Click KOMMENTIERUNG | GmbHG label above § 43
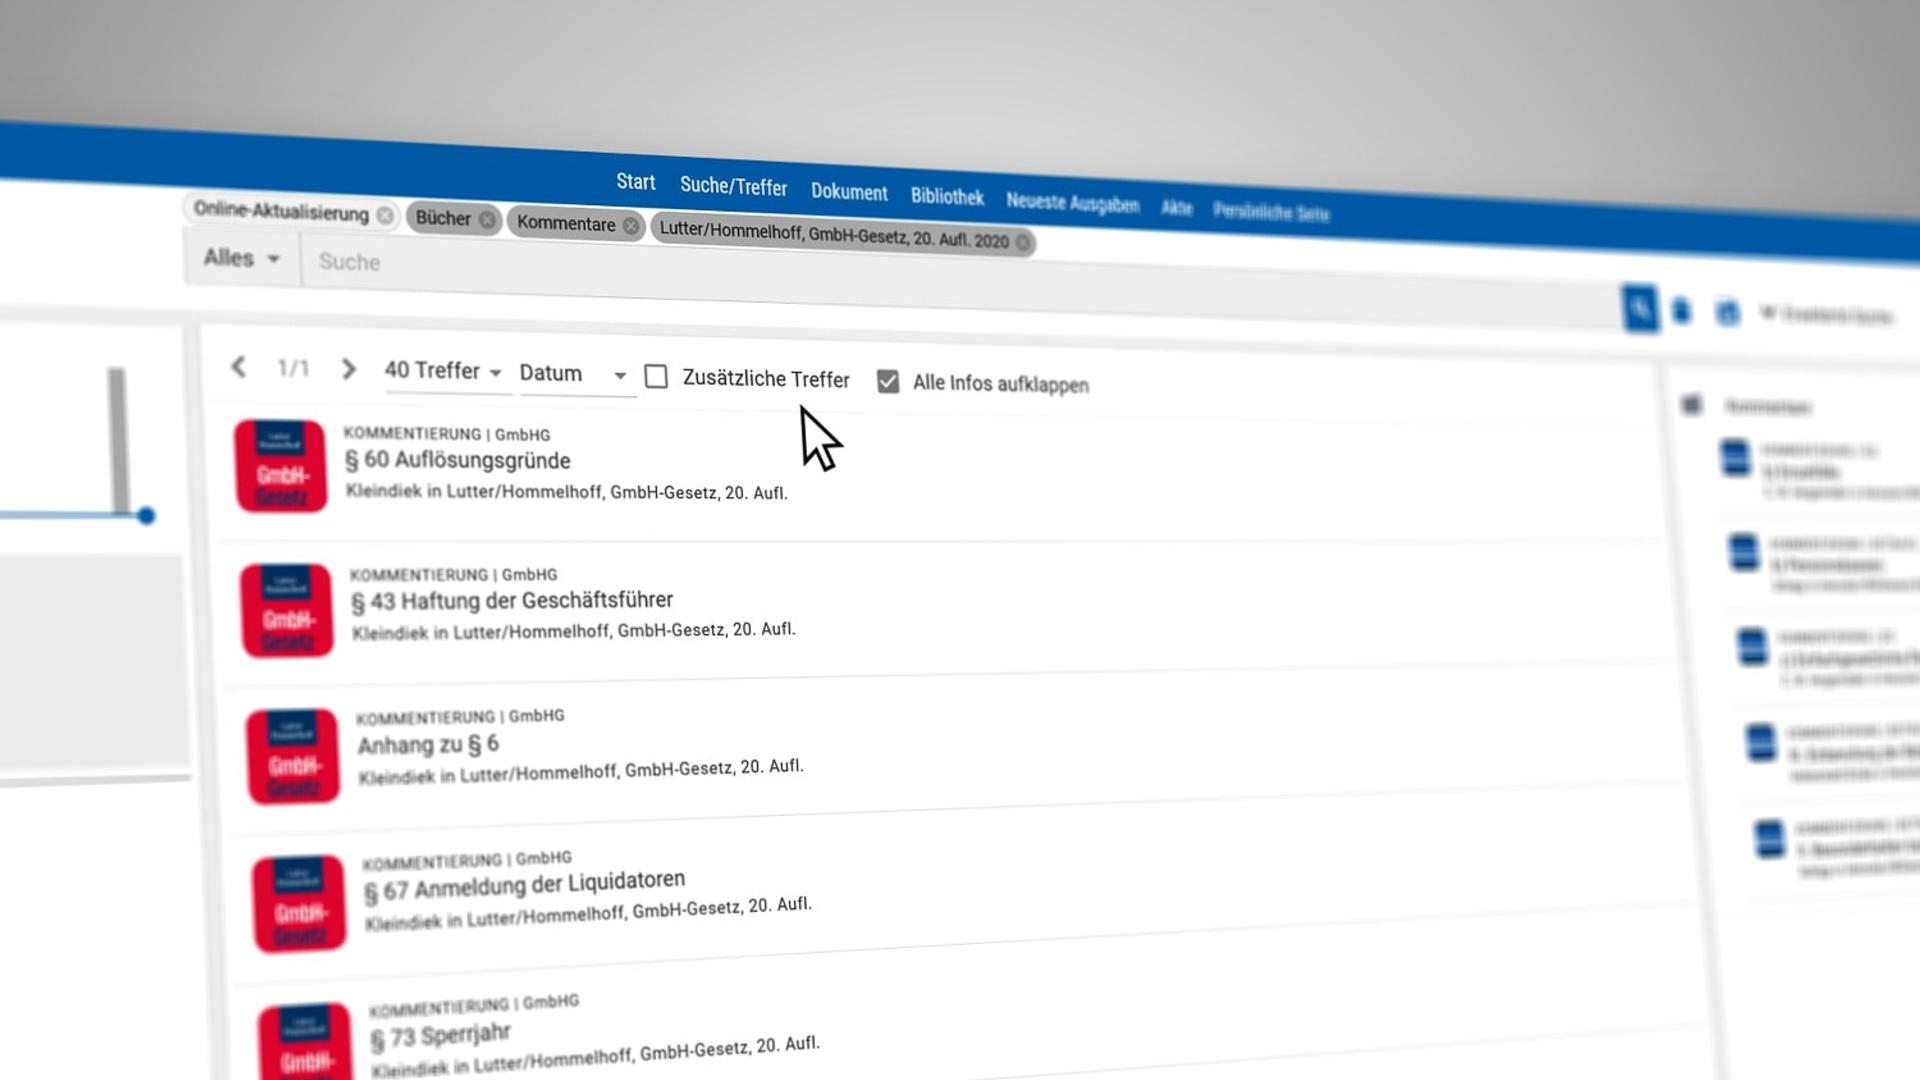 tap(453, 575)
